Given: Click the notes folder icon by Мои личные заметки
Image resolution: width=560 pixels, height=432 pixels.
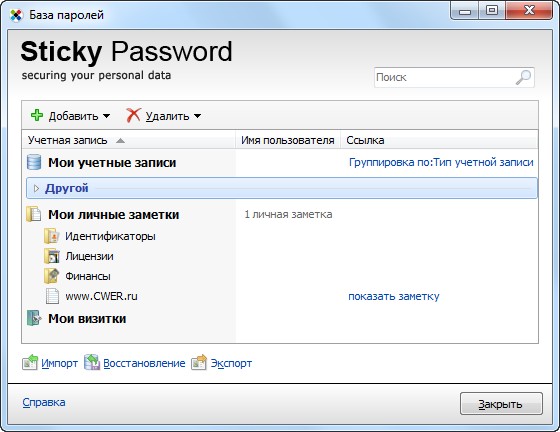Looking at the screenshot, I should click(x=34, y=214).
